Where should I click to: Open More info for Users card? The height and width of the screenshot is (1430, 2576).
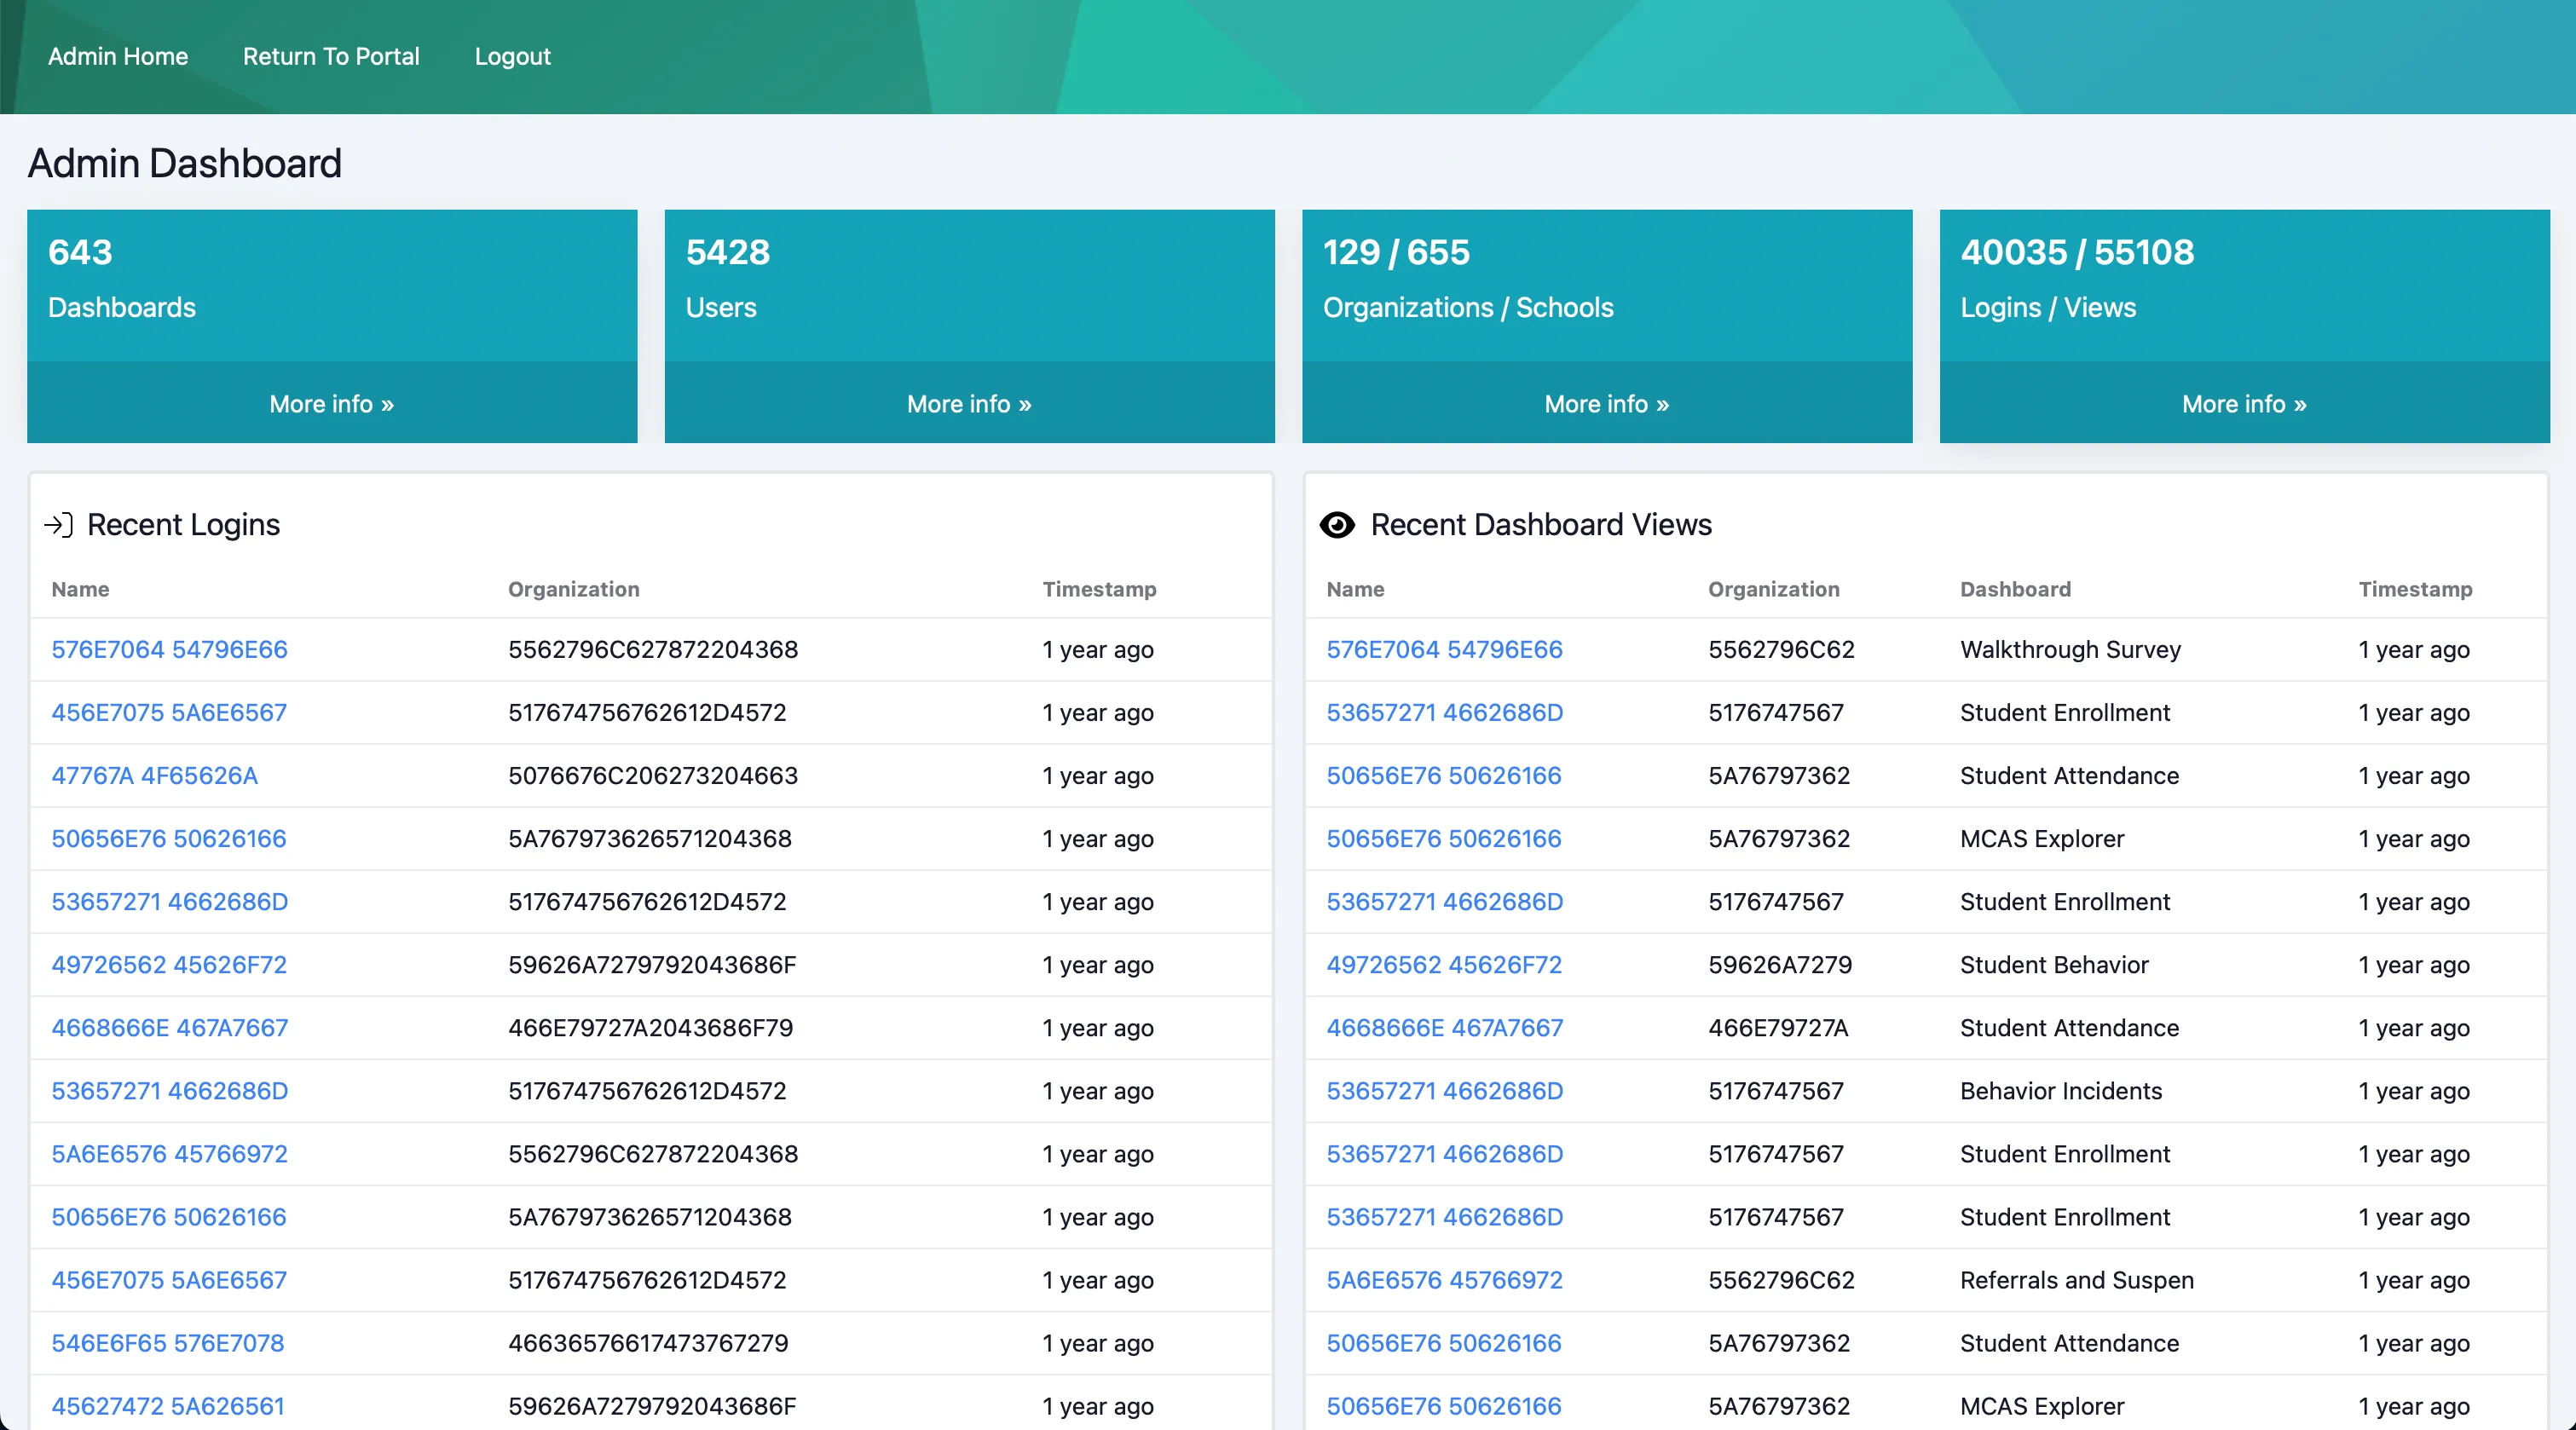pyautogui.click(x=968, y=404)
